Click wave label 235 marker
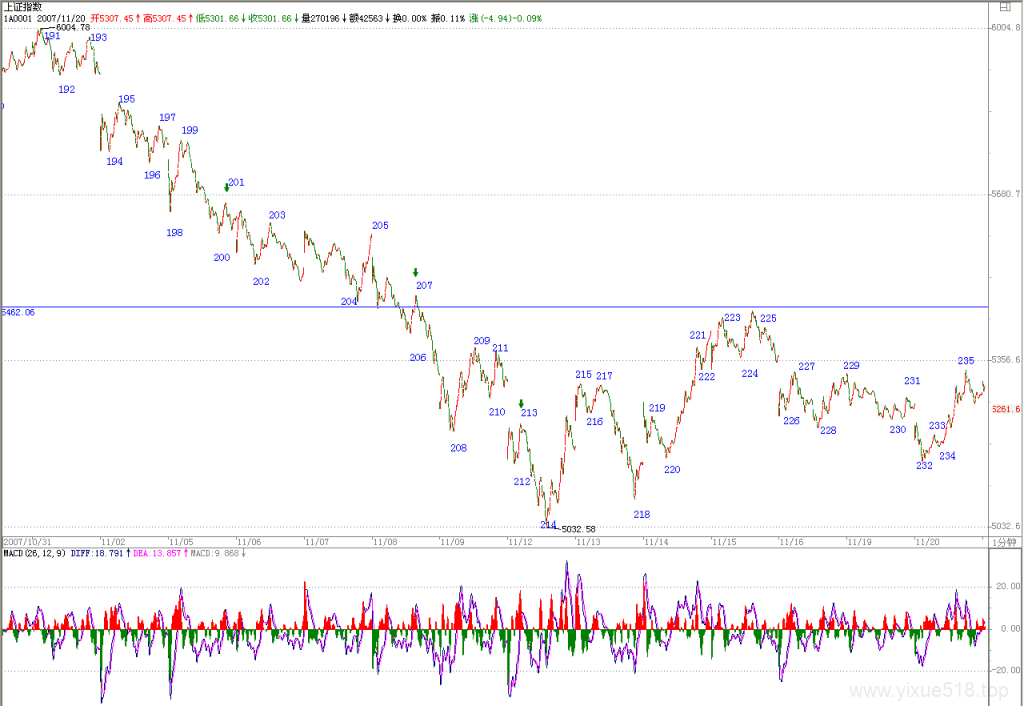This screenshot has height=706, width=1024. (966, 361)
